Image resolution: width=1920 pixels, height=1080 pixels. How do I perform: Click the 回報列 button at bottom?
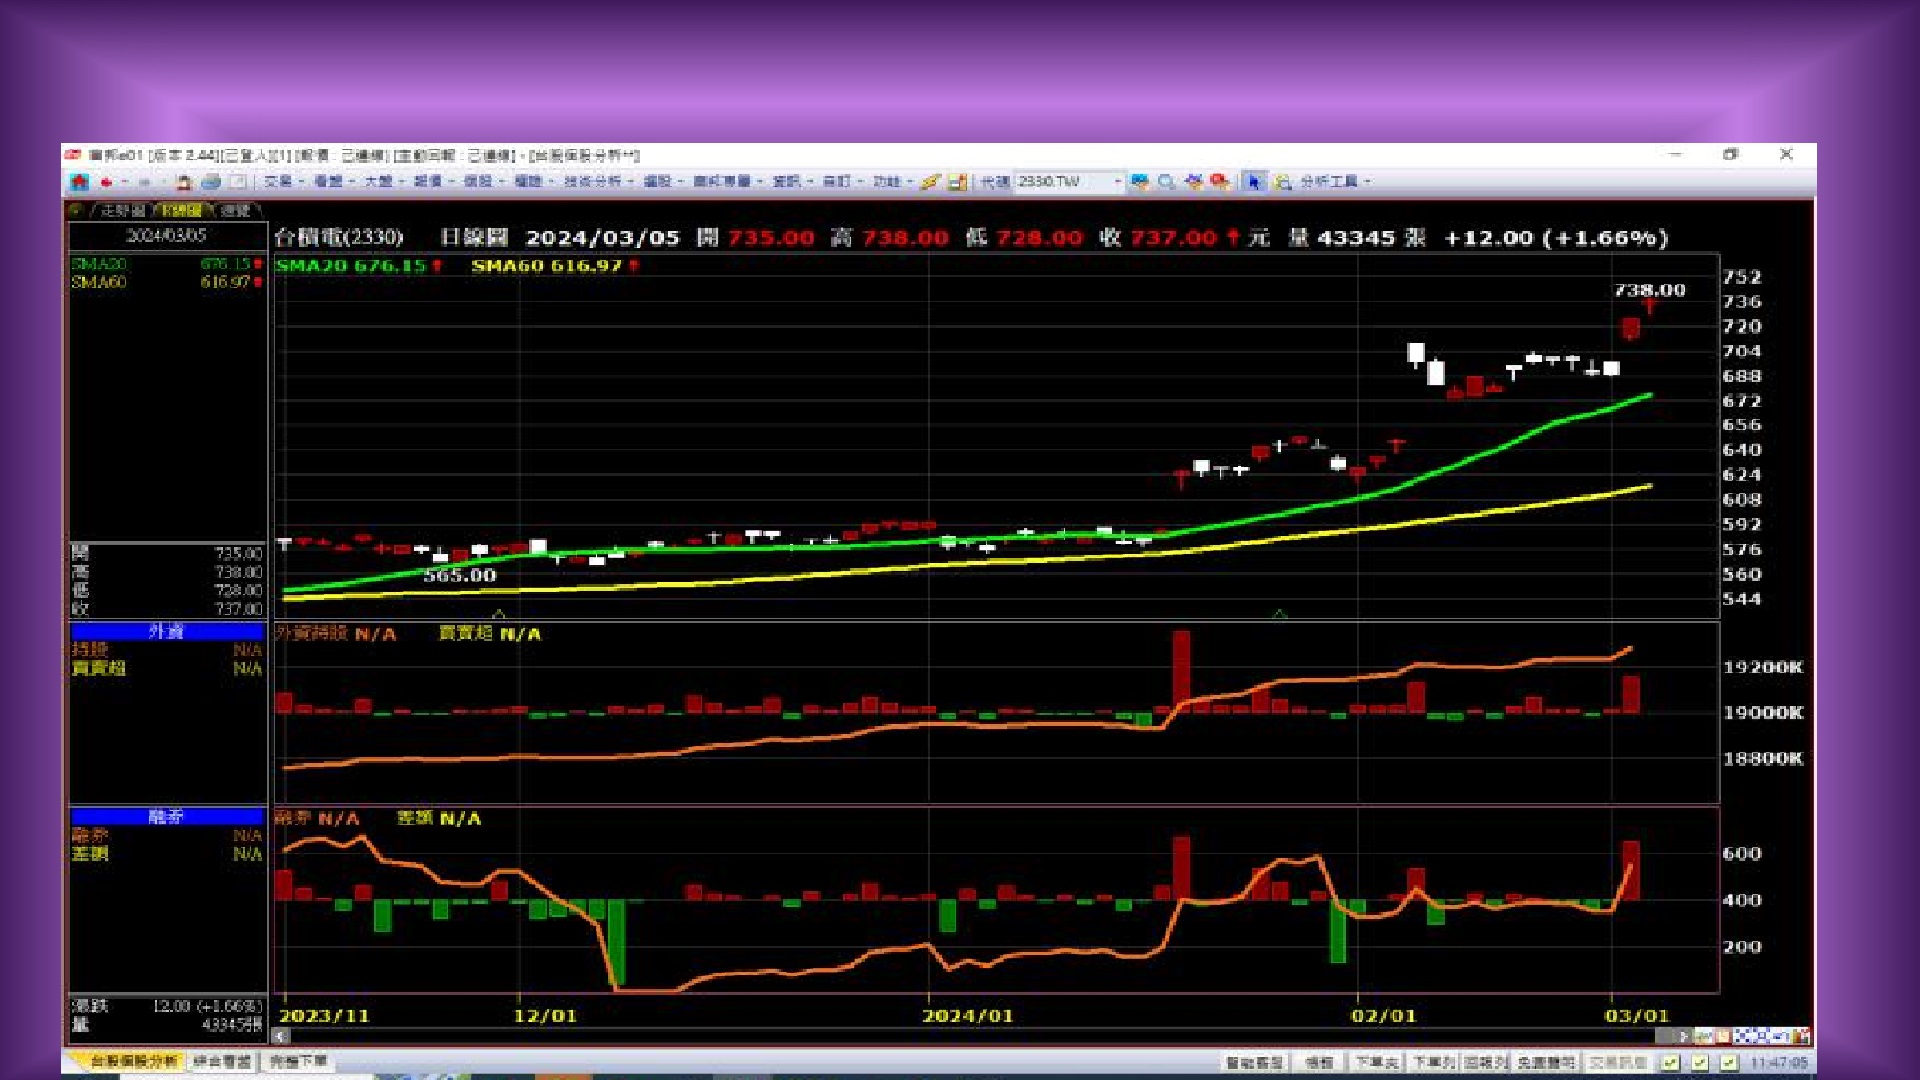[1486, 1062]
